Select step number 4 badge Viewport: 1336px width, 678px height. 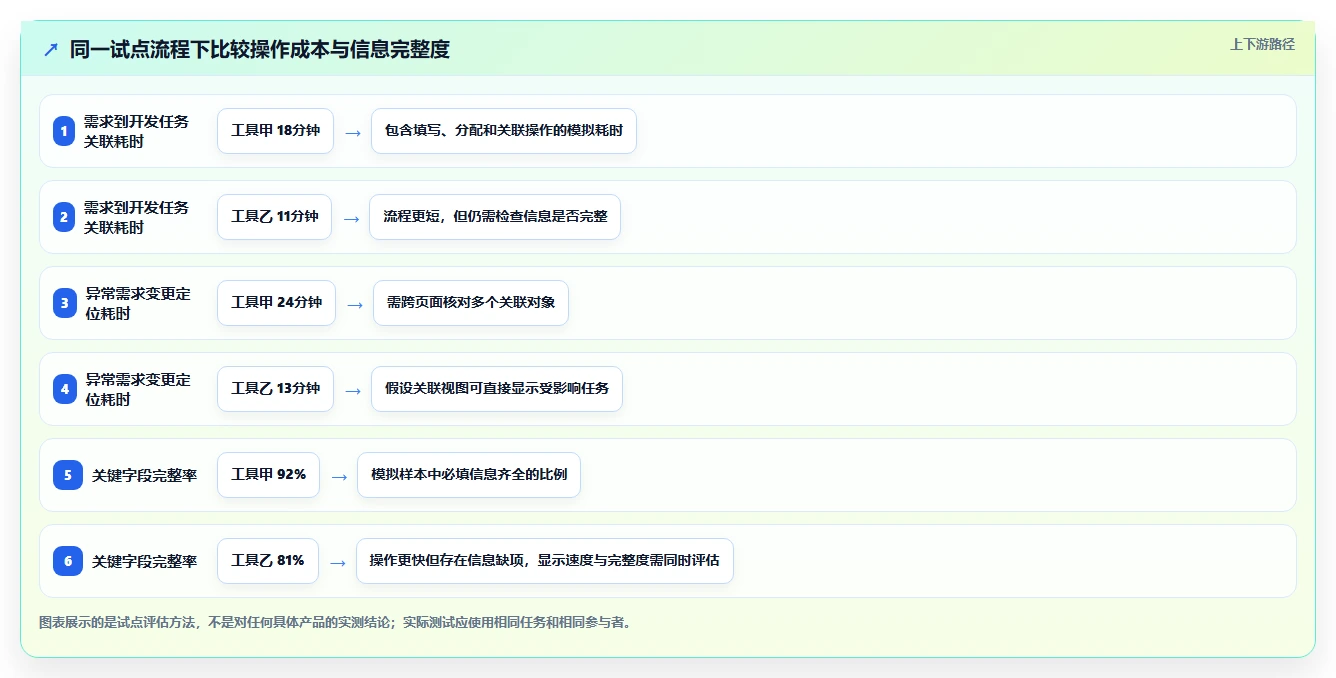pyautogui.click(x=65, y=389)
